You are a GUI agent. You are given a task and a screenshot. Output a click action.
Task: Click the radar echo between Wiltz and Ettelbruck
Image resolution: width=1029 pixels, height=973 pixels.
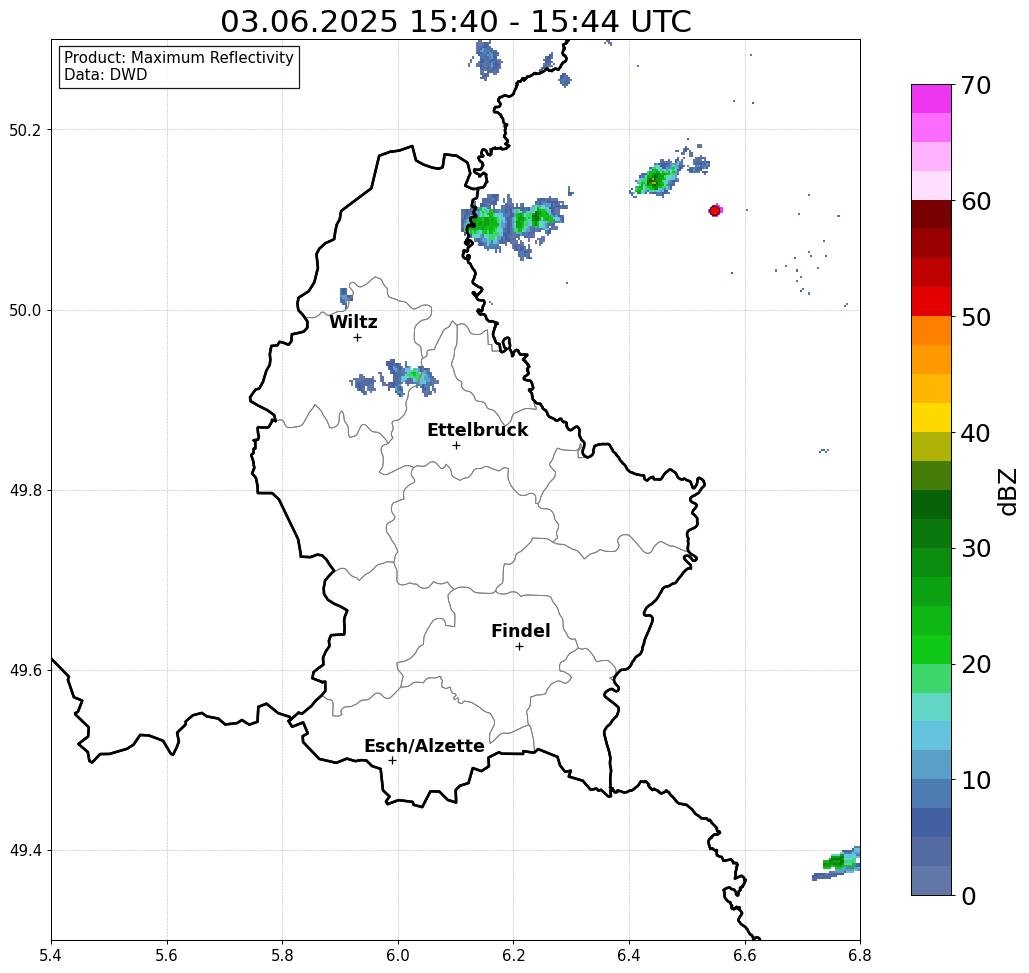[410, 377]
